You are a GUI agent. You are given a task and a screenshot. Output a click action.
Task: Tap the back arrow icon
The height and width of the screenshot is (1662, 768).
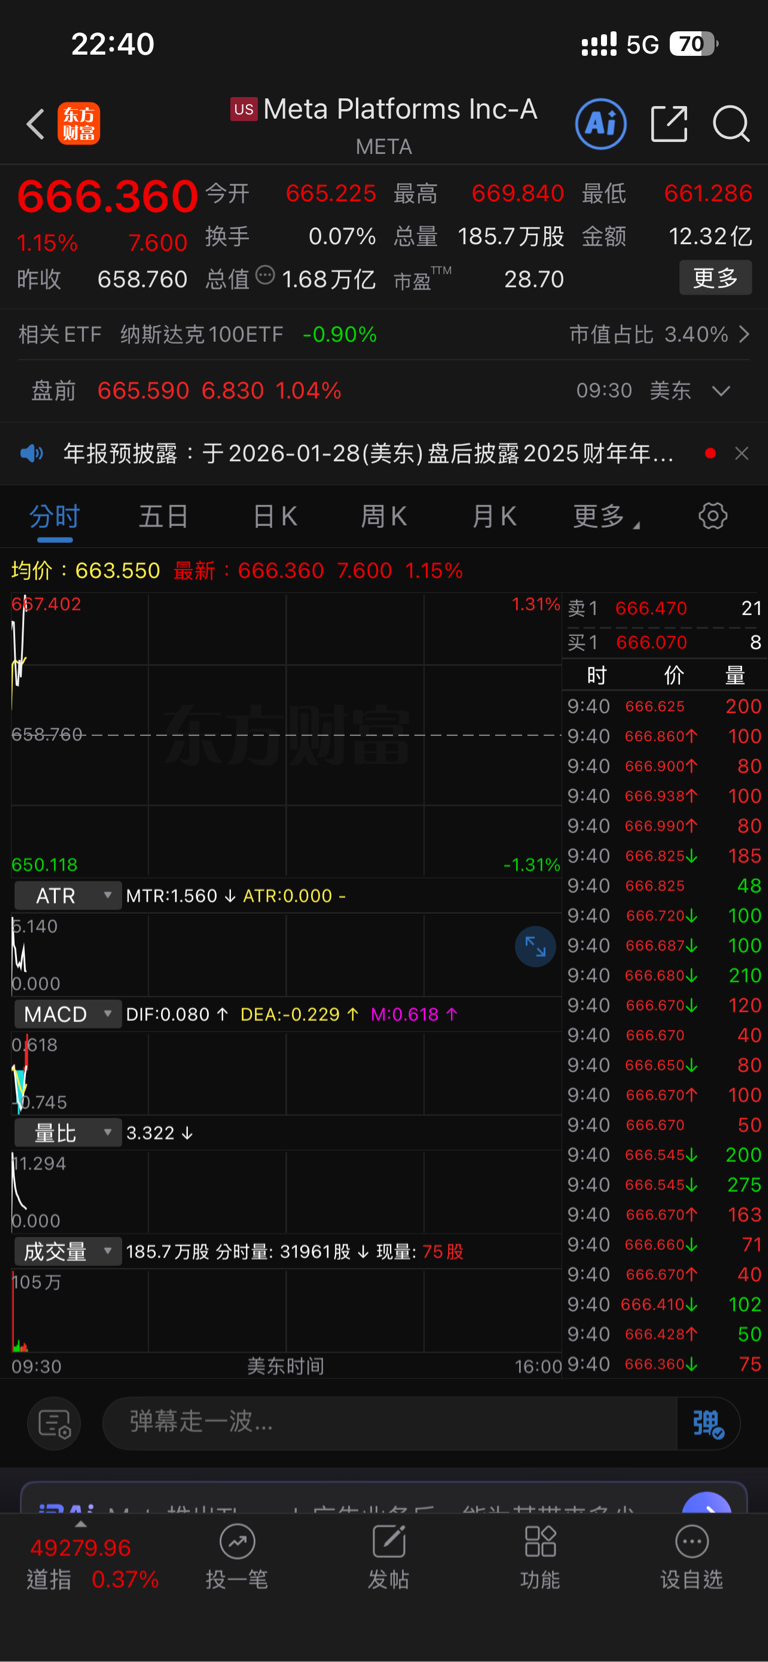click(36, 124)
